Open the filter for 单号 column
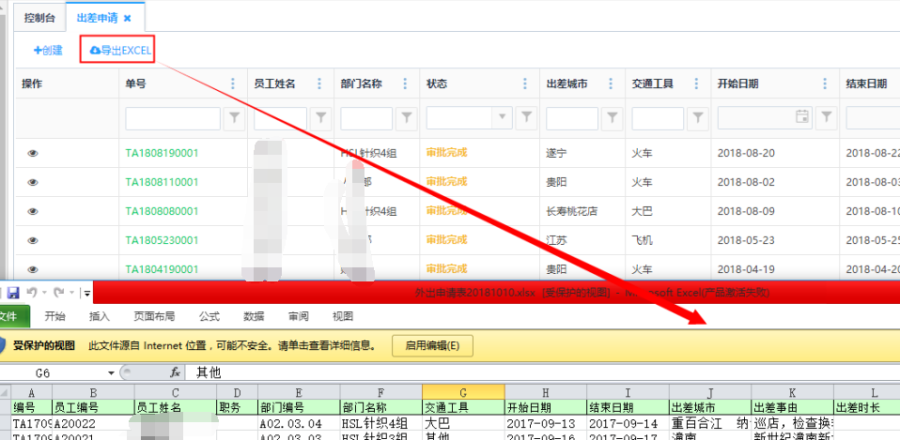Screen dimensions: 900x440 [x=234, y=118]
